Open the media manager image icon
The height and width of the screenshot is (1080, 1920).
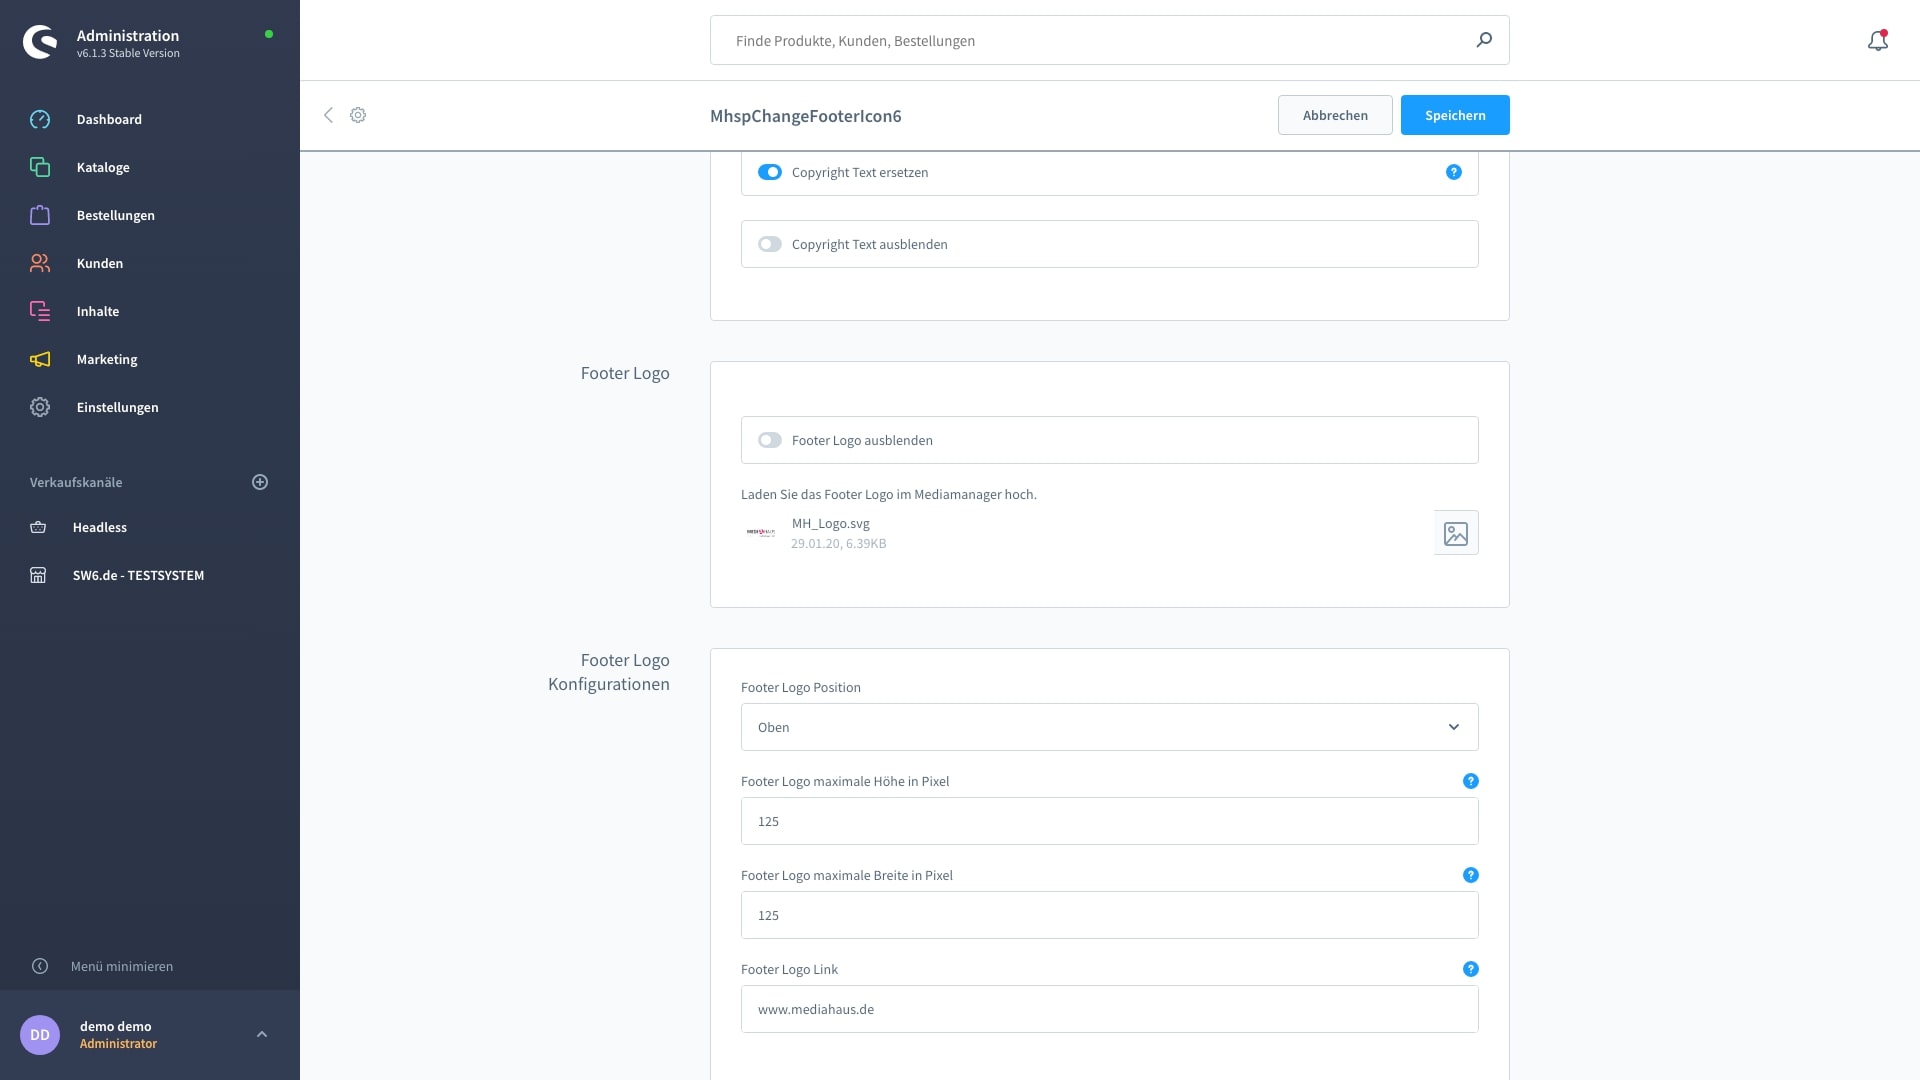pos(1455,533)
